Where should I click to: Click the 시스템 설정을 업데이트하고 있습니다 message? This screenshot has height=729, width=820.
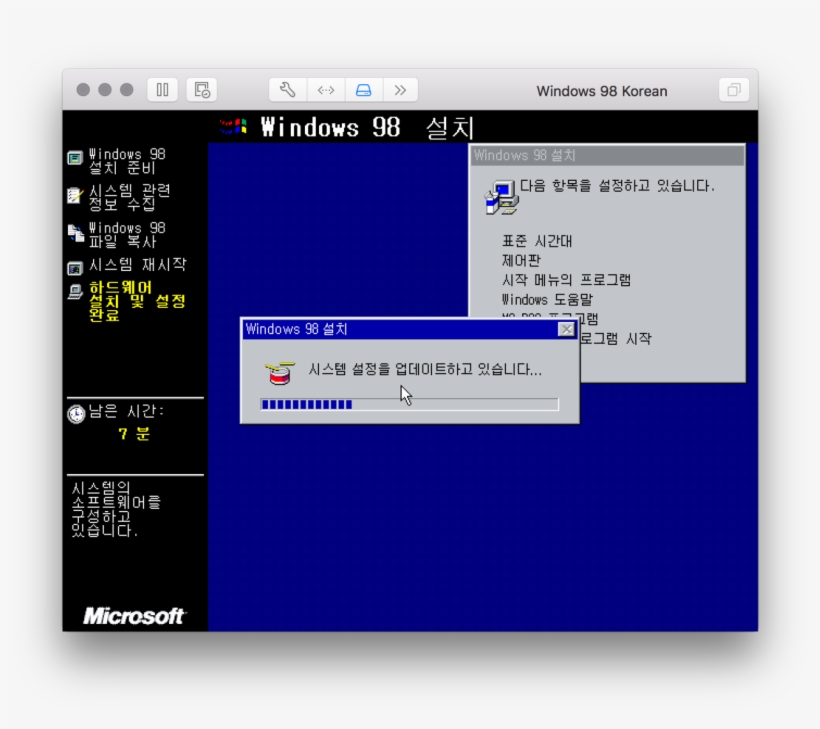(x=425, y=369)
